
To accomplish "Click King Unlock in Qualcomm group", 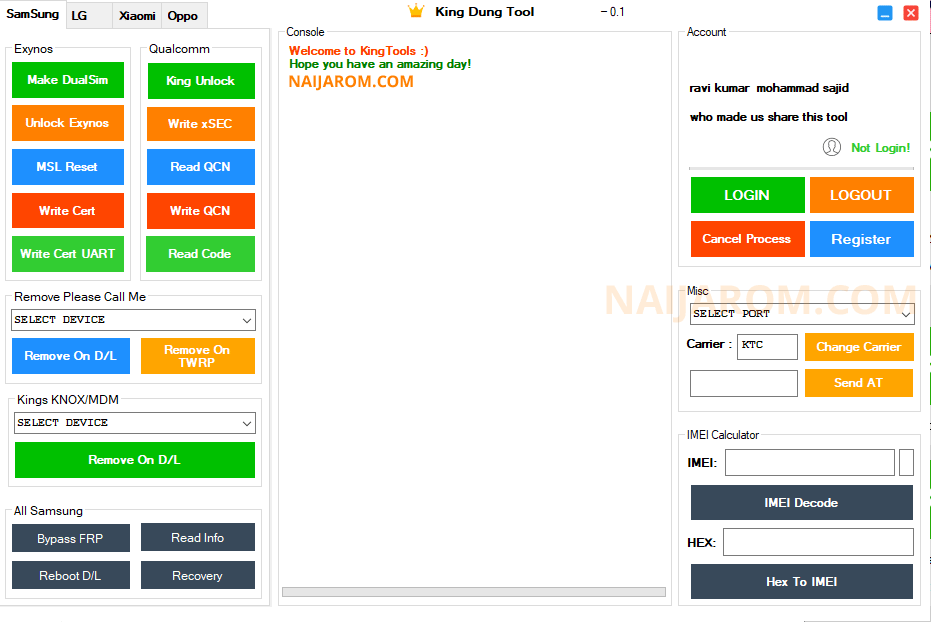I will pos(201,81).
